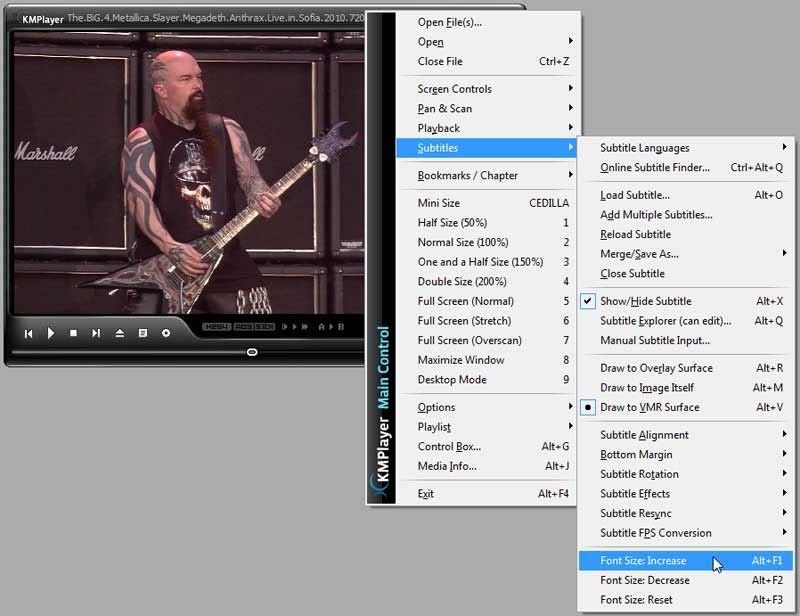Click the H264 video codec indicator
The width and height of the screenshot is (800, 616).
pyautogui.click(x=217, y=327)
